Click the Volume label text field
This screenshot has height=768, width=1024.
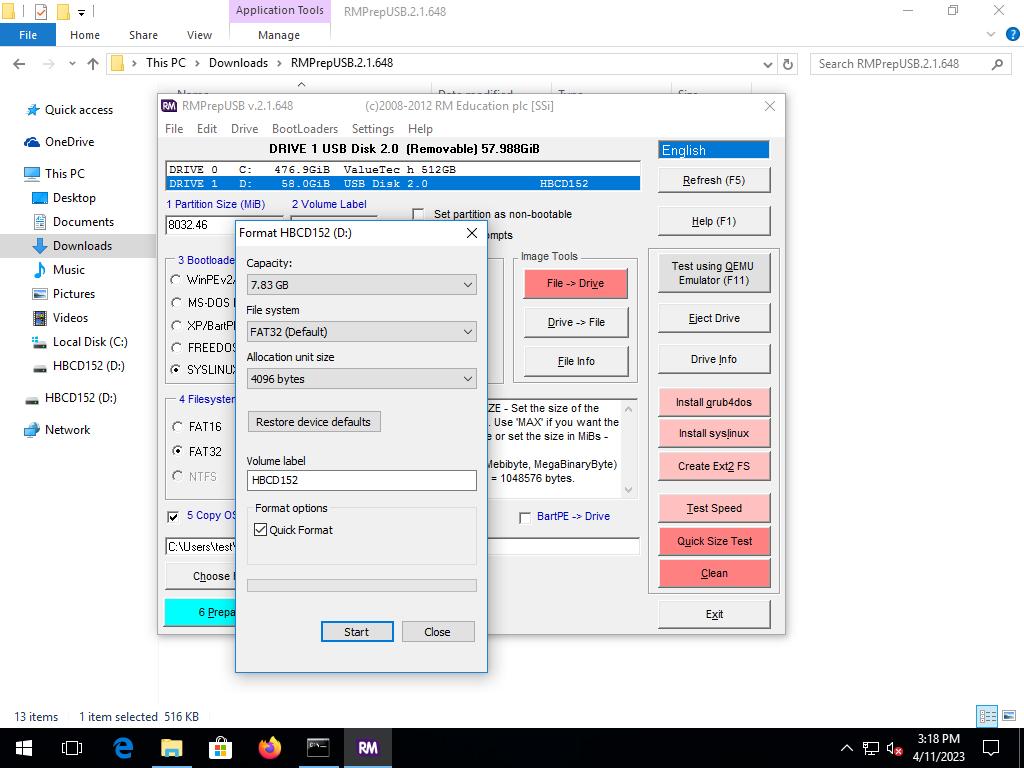point(361,480)
